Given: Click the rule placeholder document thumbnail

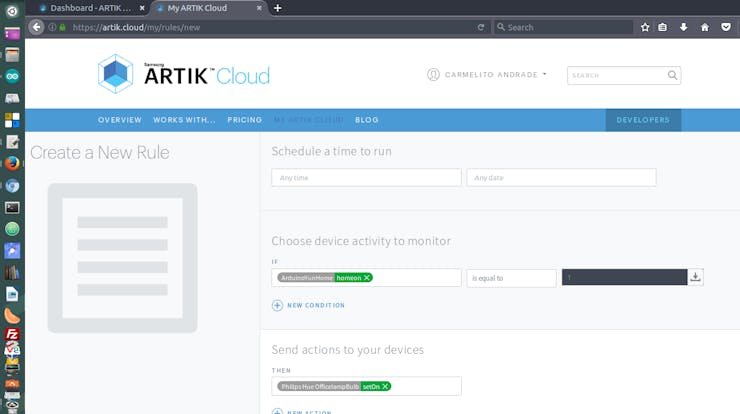Looking at the screenshot, I should coord(122,258).
